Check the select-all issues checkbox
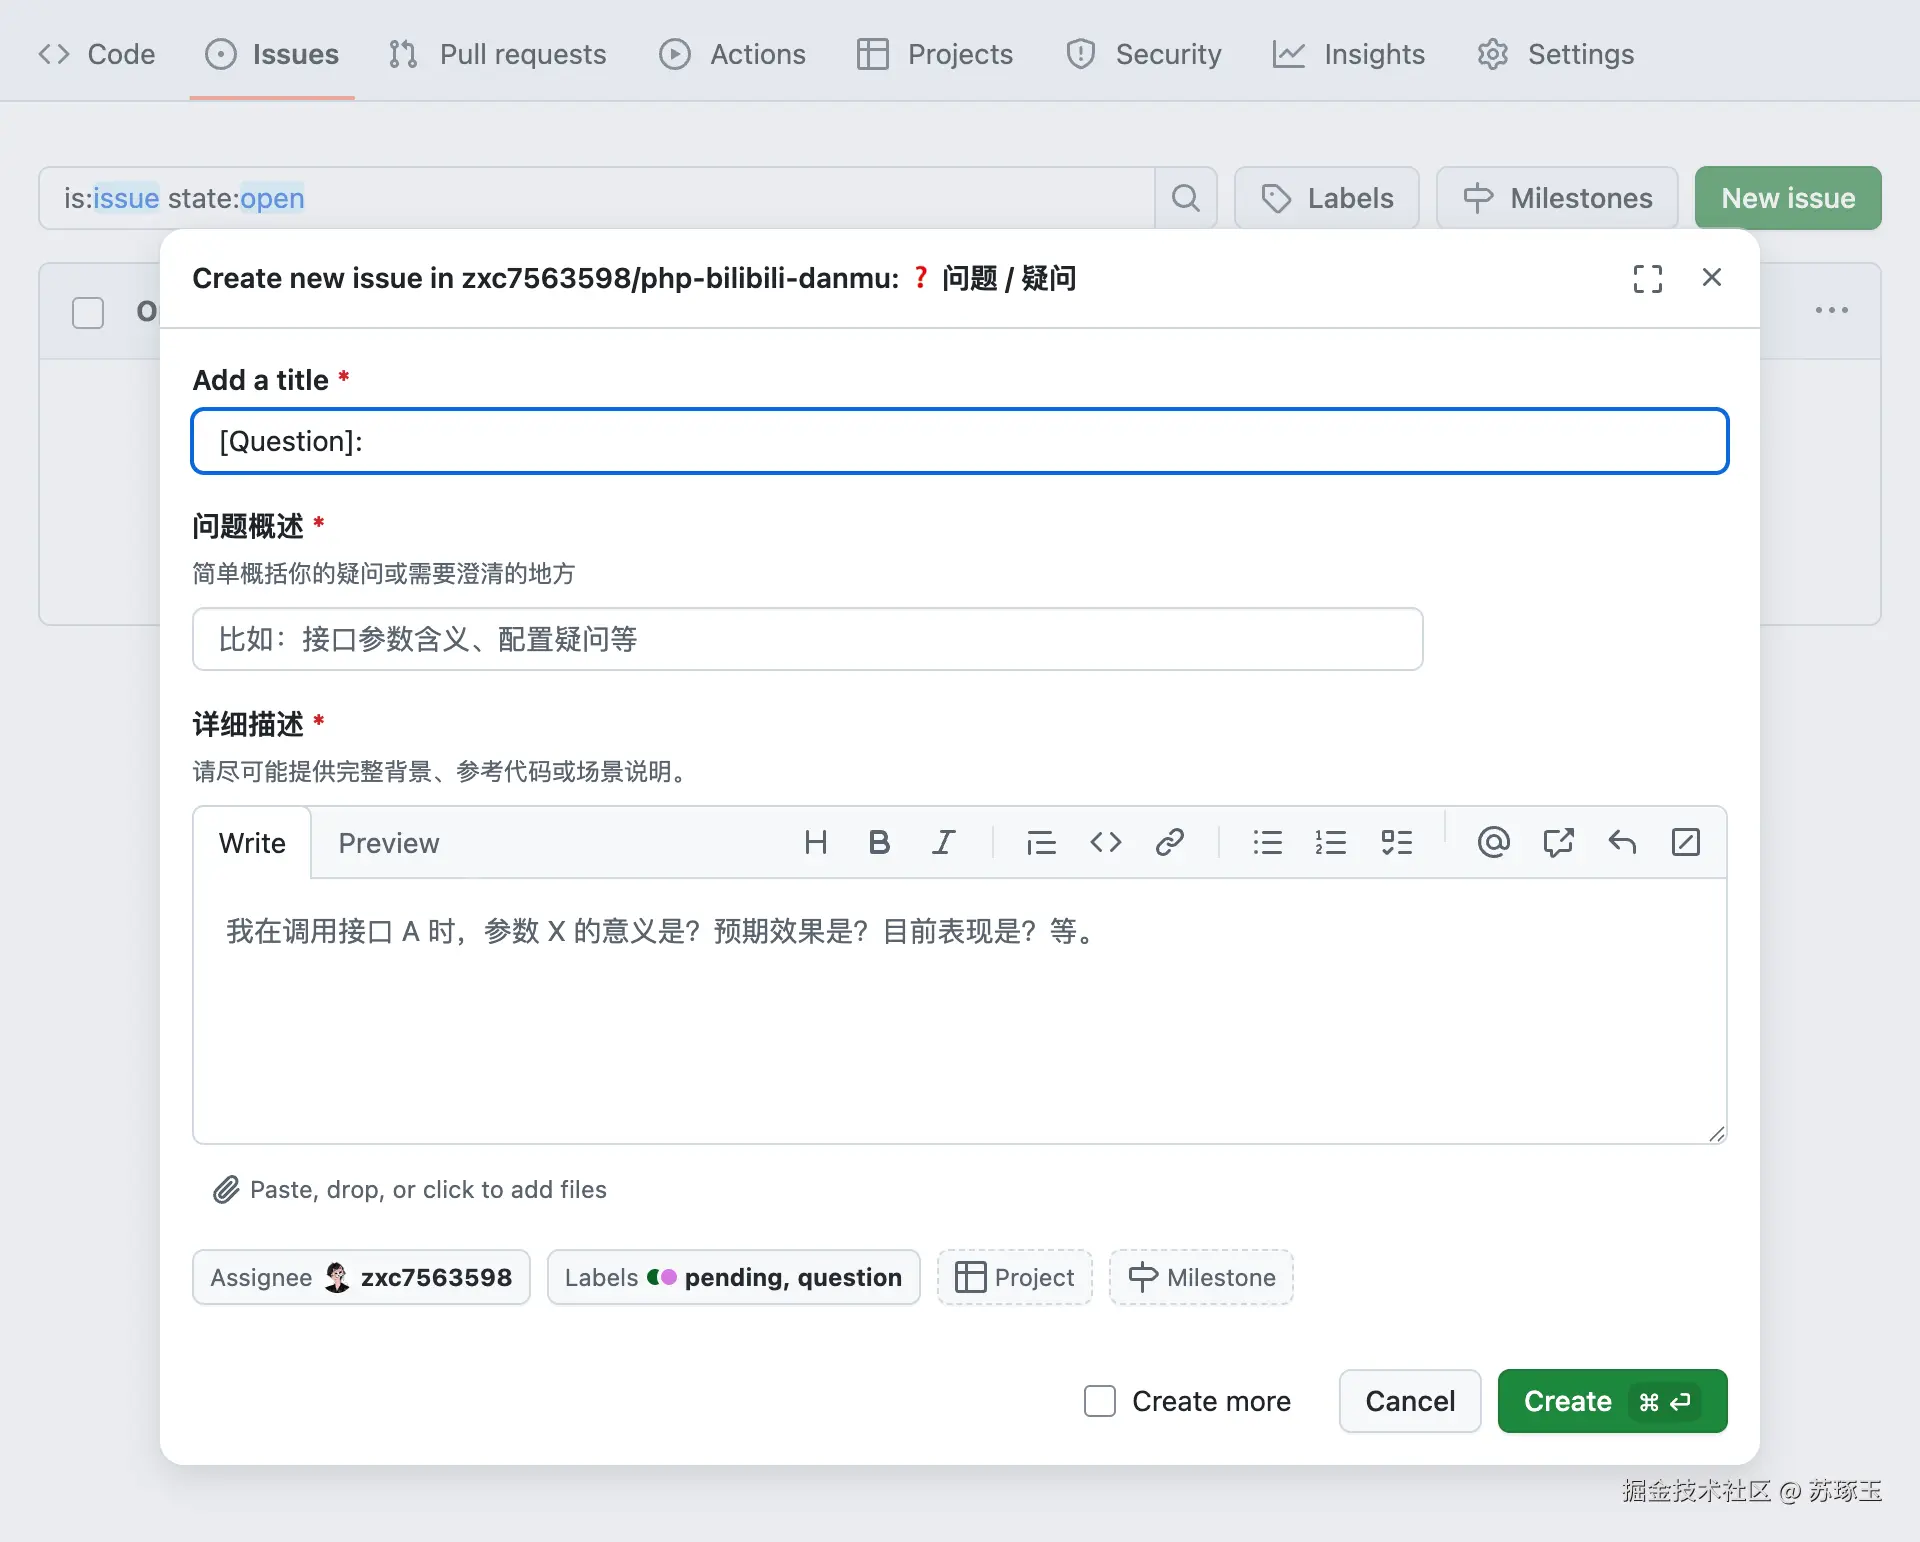The image size is (1920, 1542). tap(87, 312)
